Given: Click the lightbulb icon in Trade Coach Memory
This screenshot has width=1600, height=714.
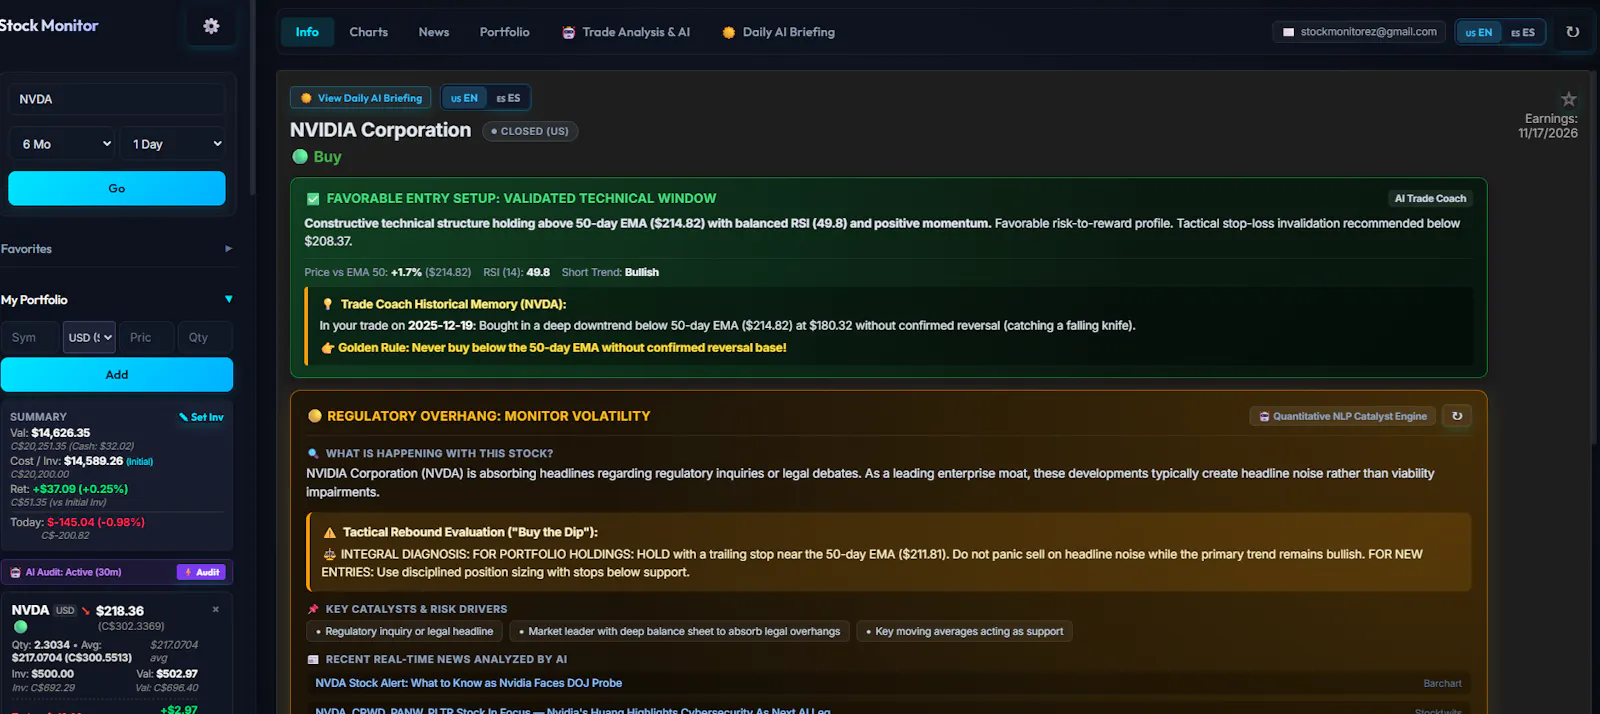Looking at the screenshot, I should tap(327, 304).
